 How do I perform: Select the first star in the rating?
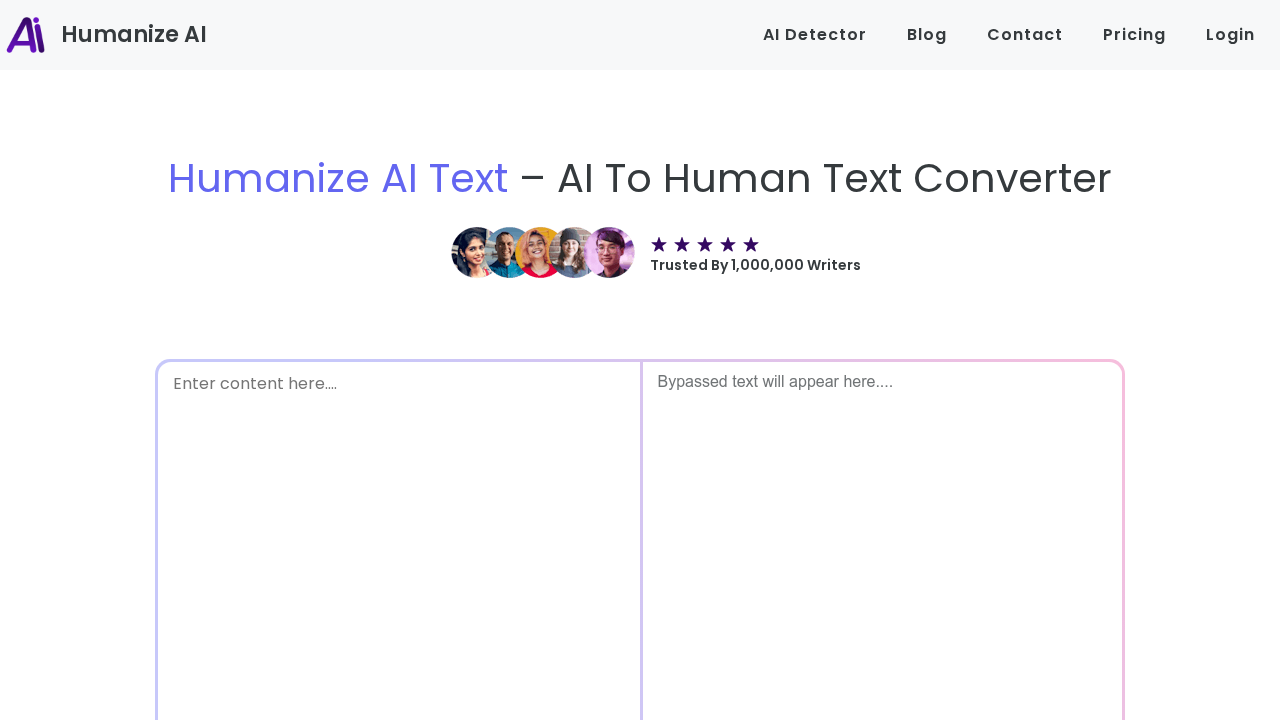tap(659, 242)
